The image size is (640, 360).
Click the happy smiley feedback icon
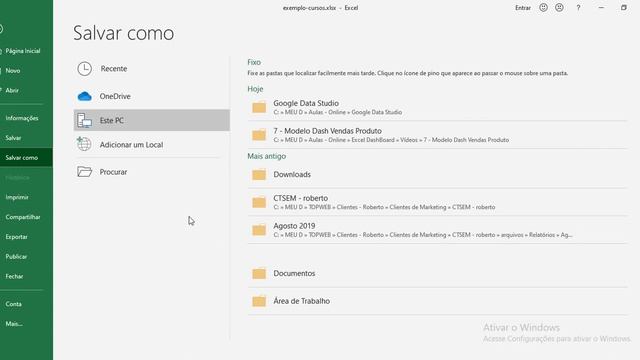point(543,7)
